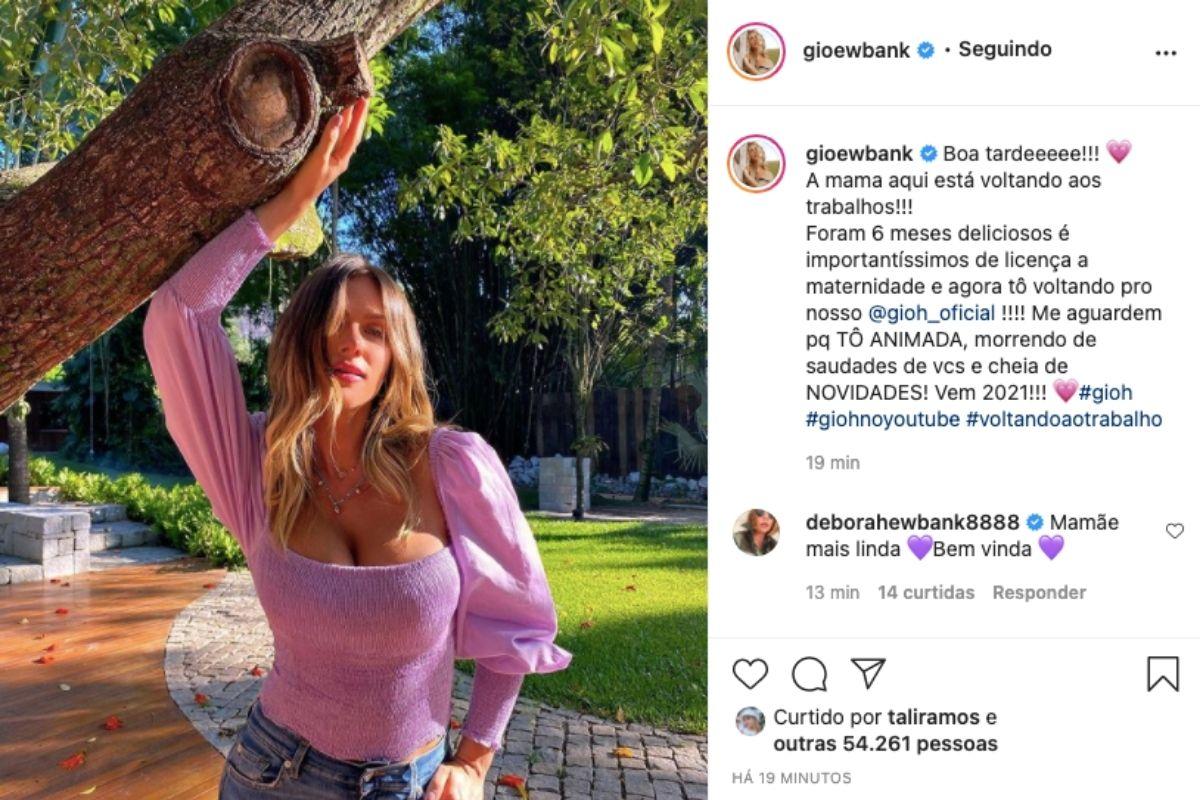
Task: Open taliramos's small avatar near the likes
Action: pos(750,721)
